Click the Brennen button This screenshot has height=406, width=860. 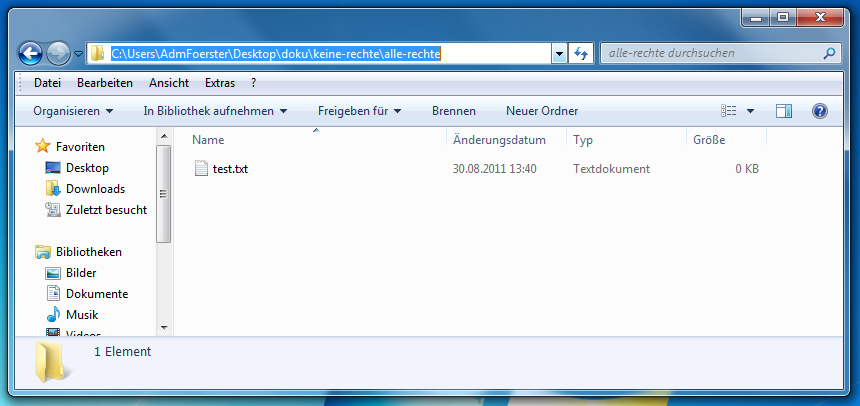[454, 111]
